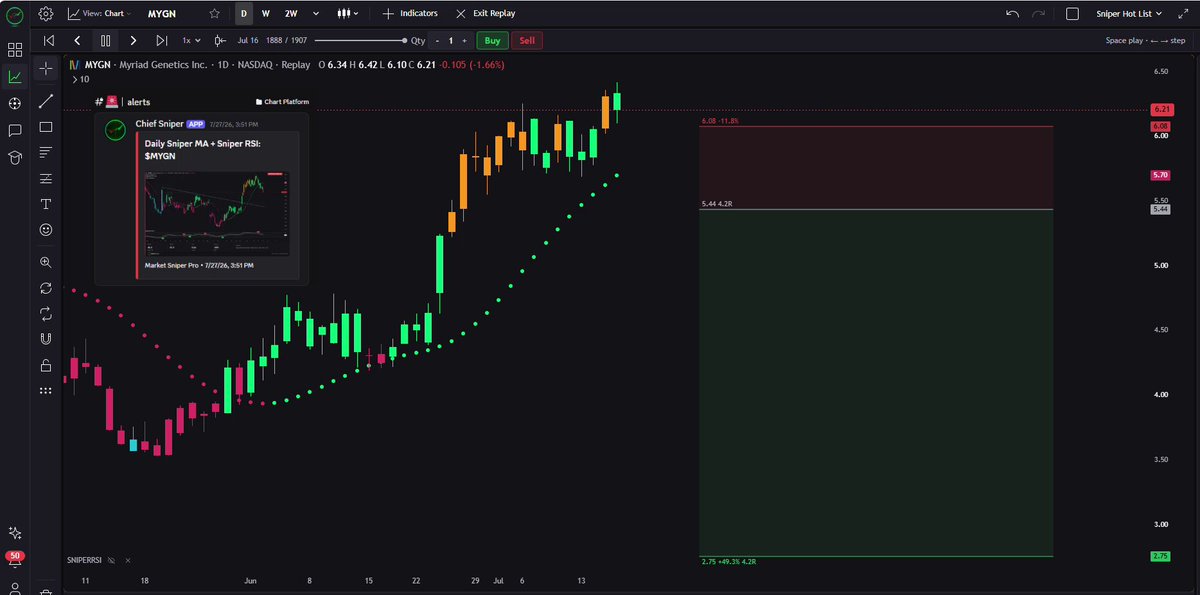Open the chat panel in sidebar

(15, 131)
